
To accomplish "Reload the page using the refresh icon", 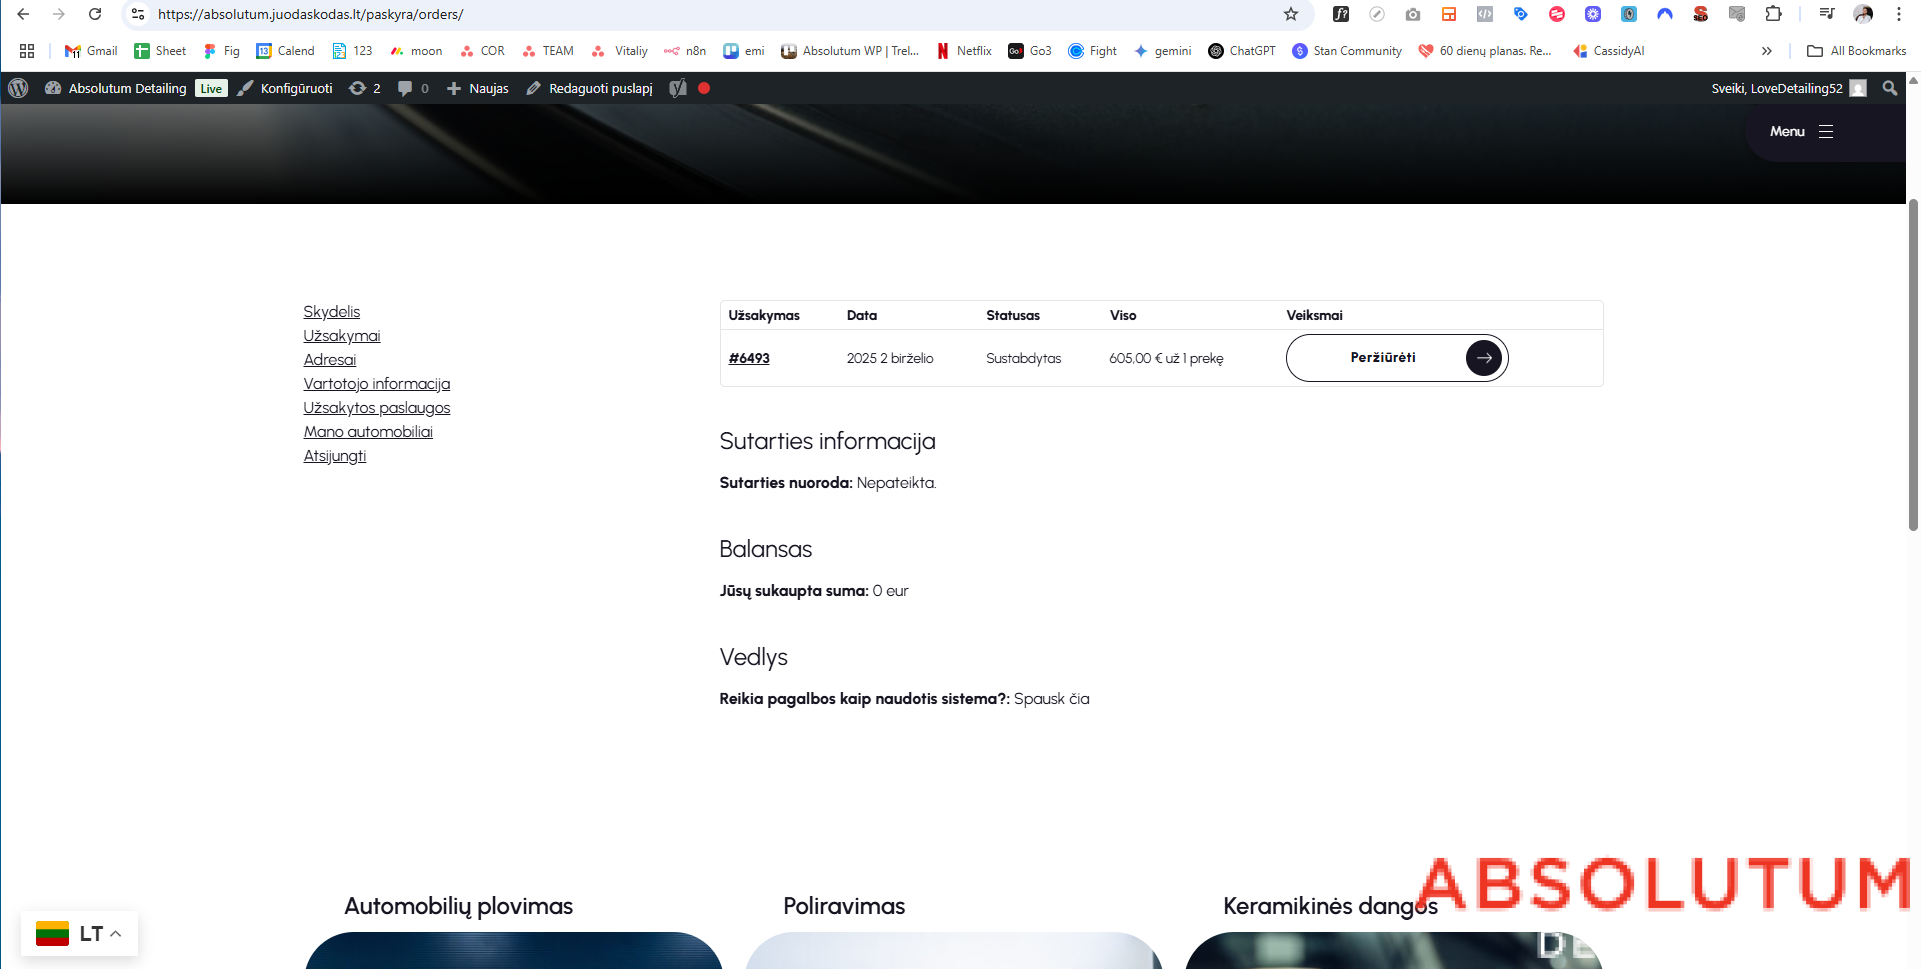I will (x=95, y=14).
